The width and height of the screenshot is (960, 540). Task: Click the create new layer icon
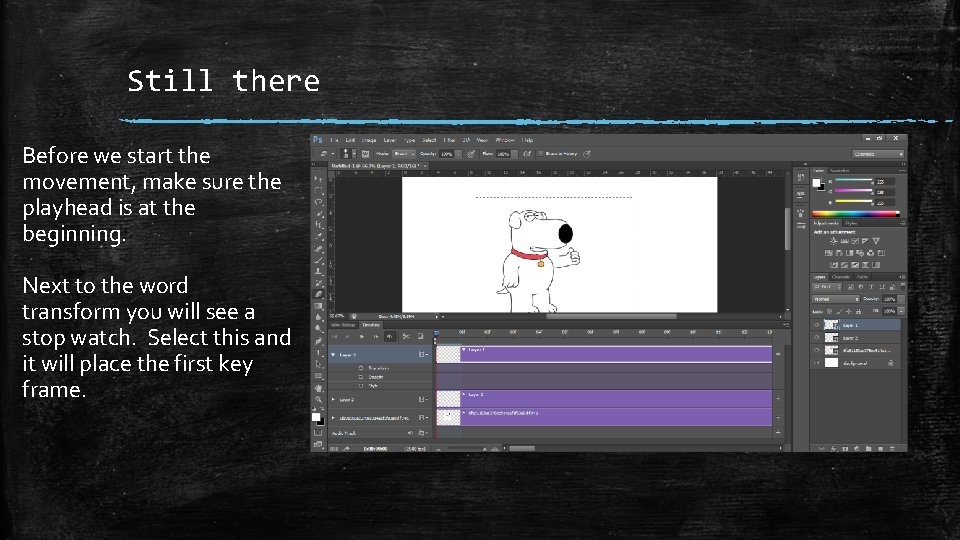pos(880,449)
